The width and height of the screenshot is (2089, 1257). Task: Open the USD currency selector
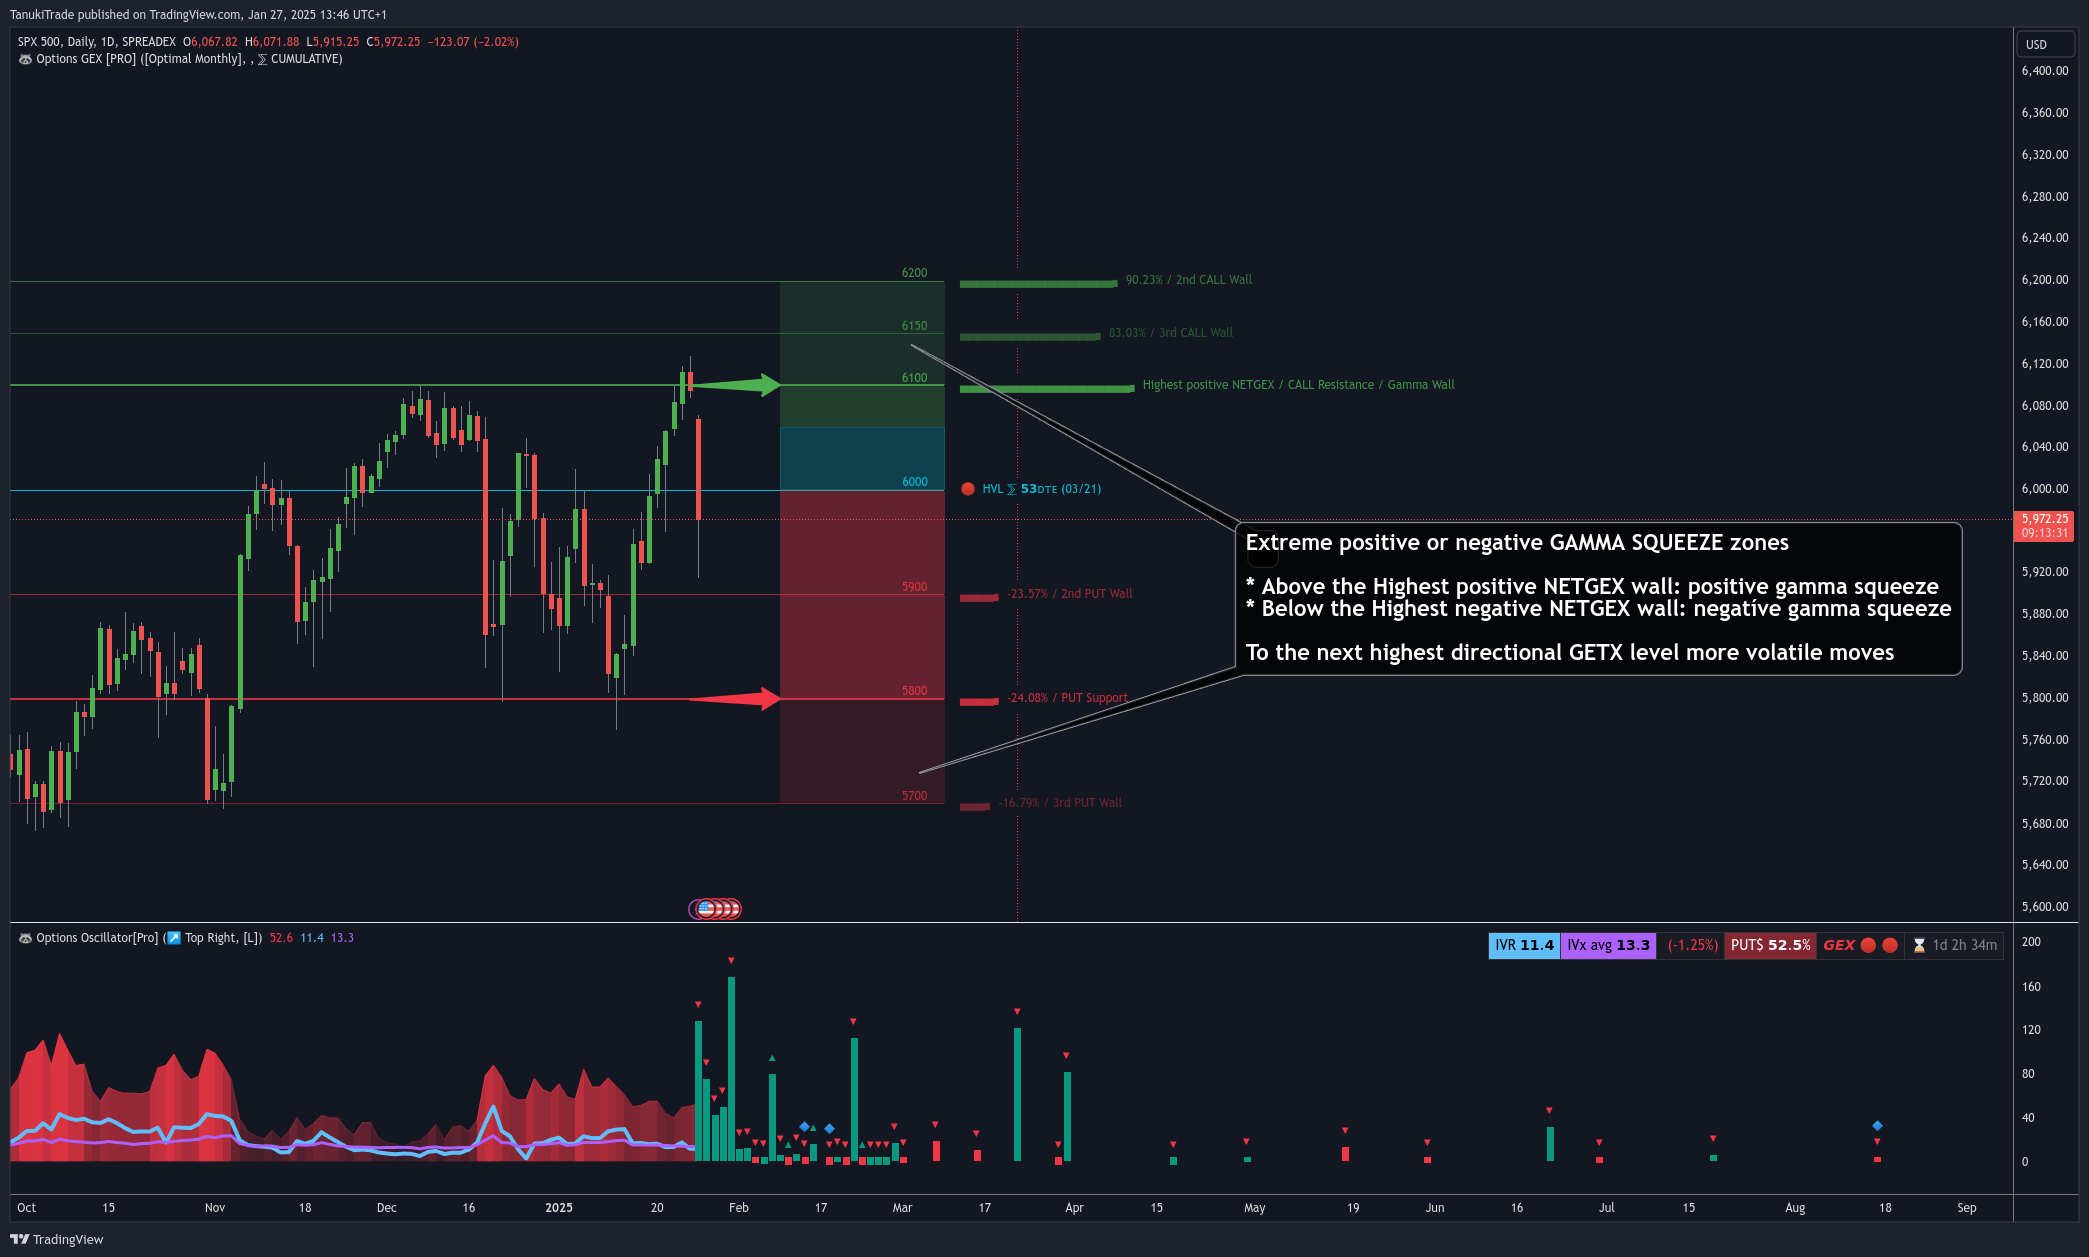point(2044,44)
